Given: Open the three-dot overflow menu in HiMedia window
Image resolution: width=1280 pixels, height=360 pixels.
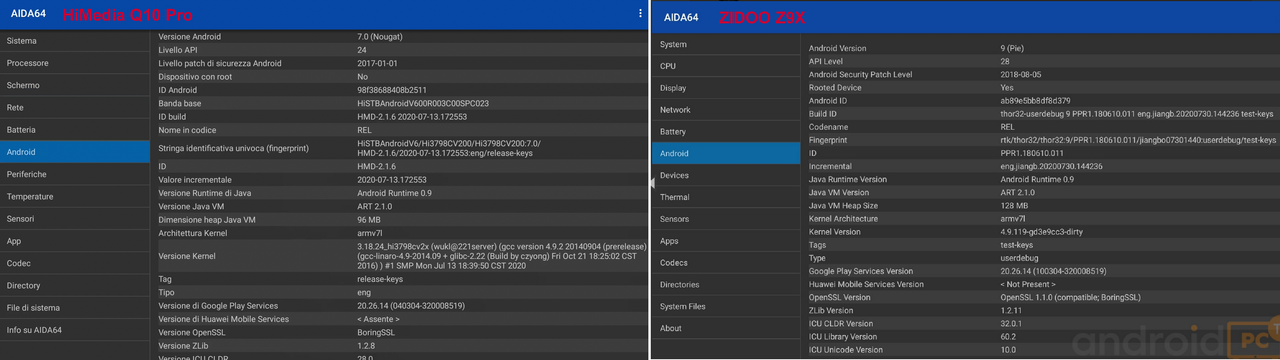Looking at the screenshot, I should (x=640, y=13).
